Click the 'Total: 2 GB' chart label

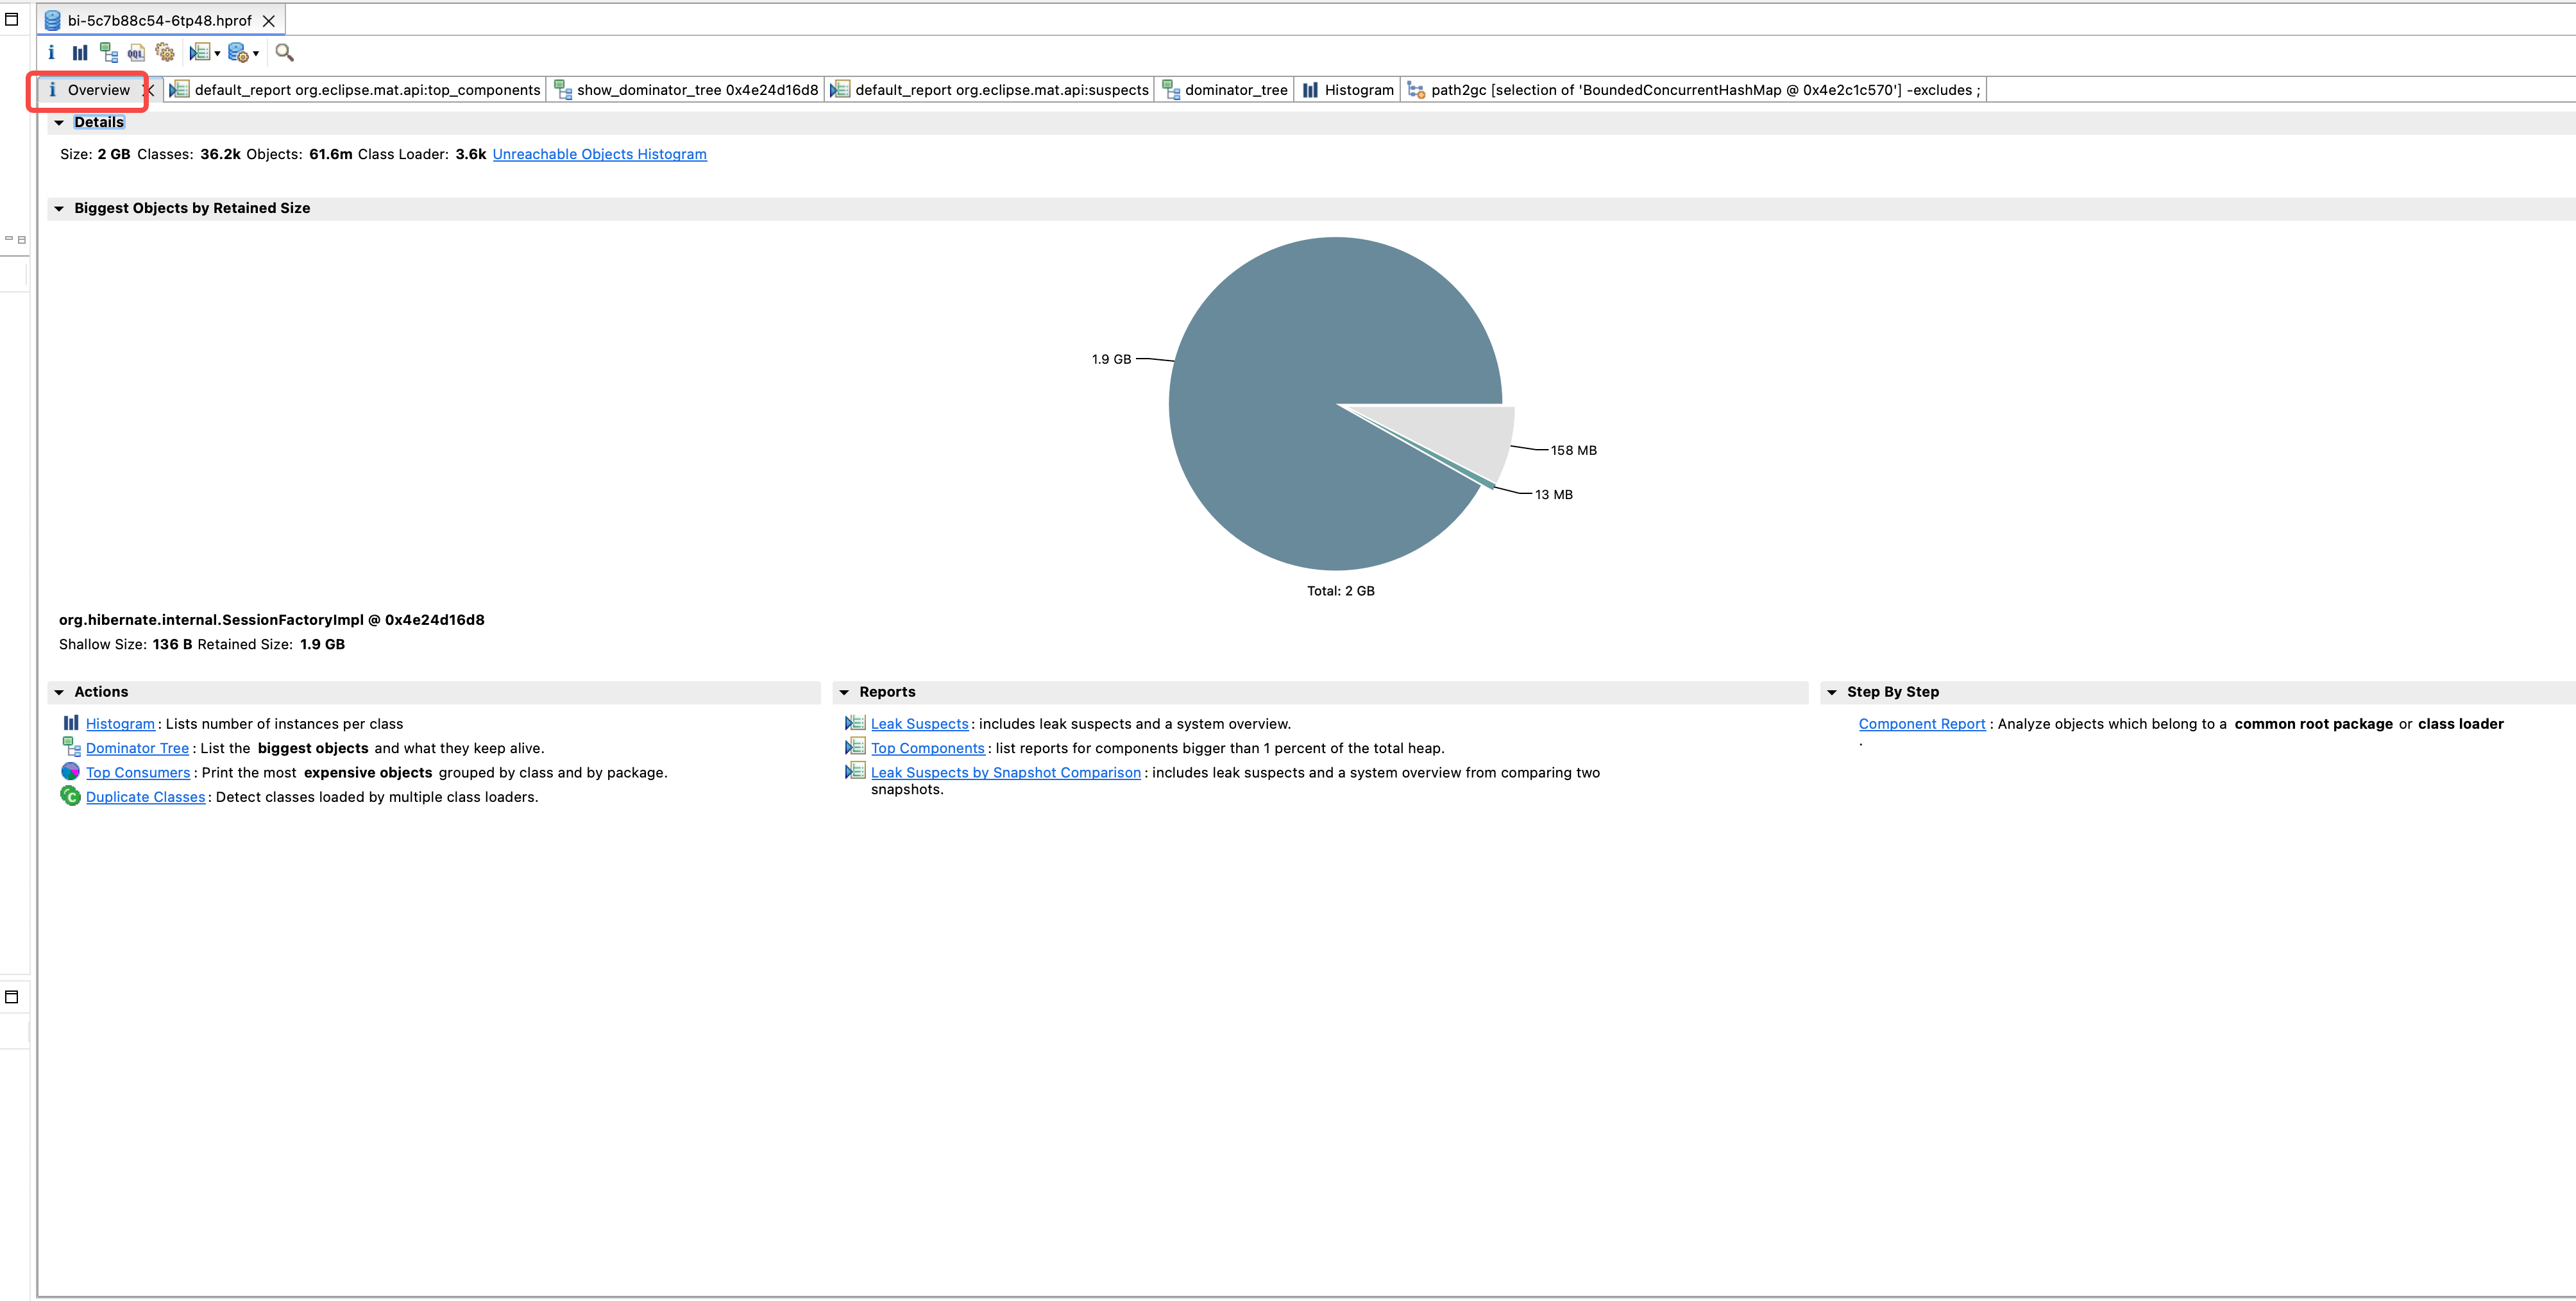click(1340, 591)
